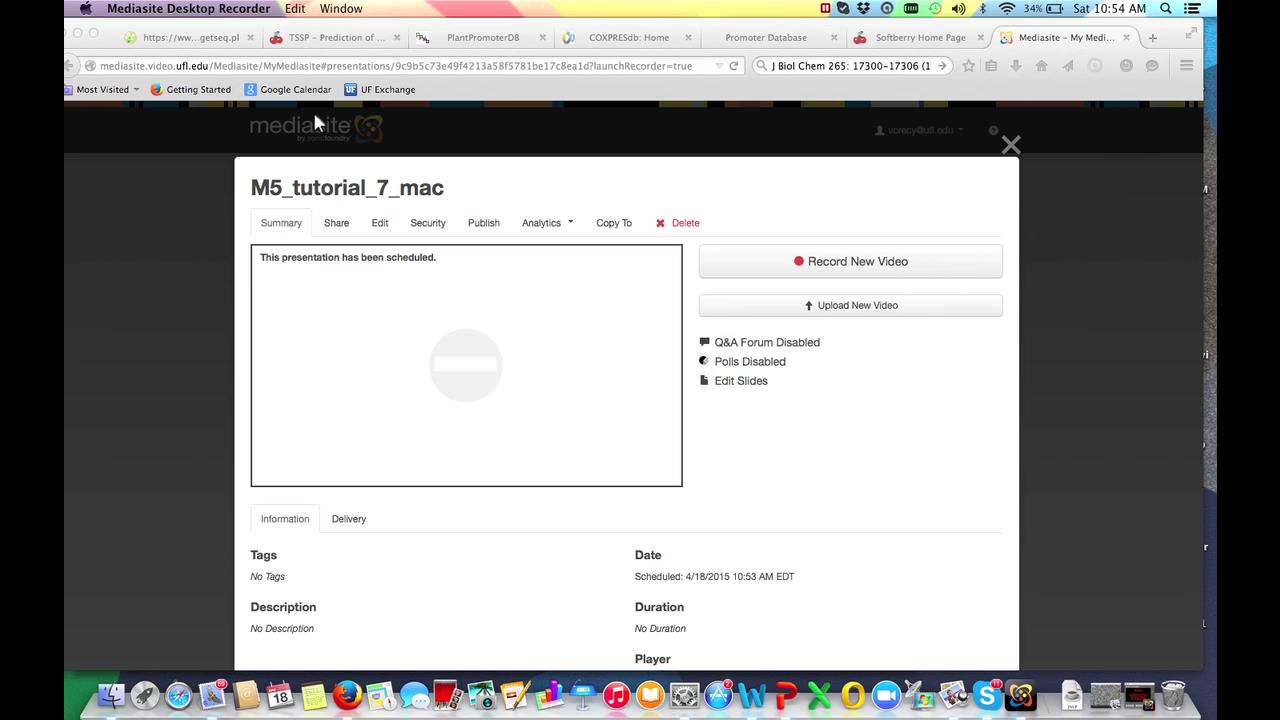The width and height of the screenshot is (1280, 720).
Task: Open Firefox from the Dock
Action: pyautogui.click(x=347, y=695)
